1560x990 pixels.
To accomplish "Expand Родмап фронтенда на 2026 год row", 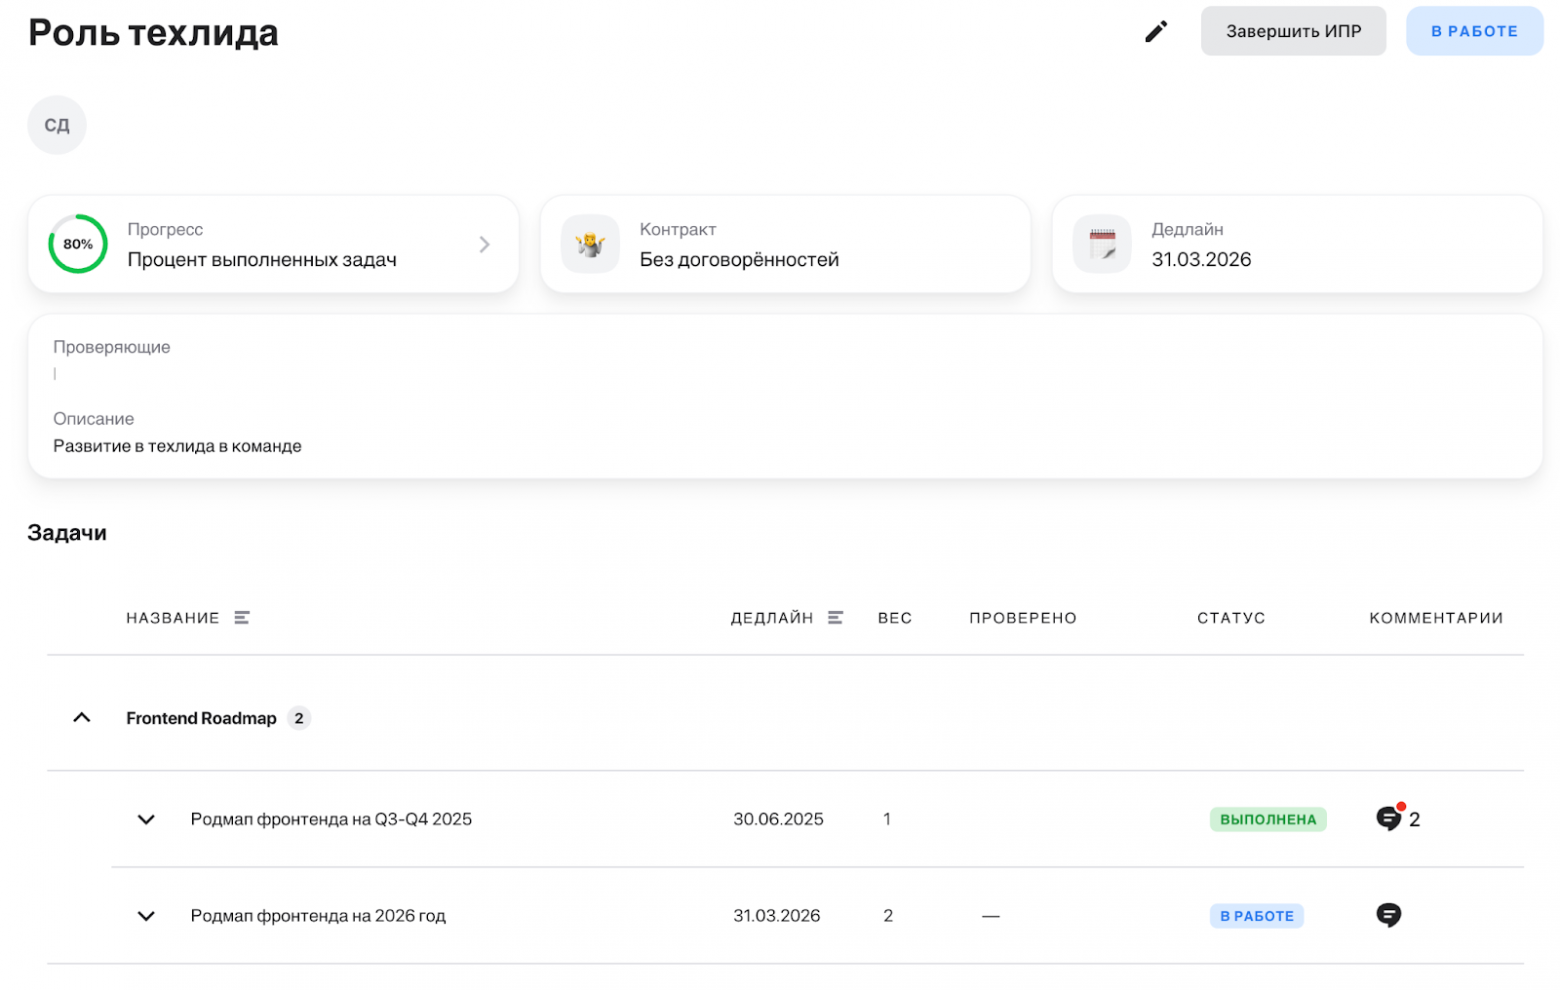I will (146, 916).
